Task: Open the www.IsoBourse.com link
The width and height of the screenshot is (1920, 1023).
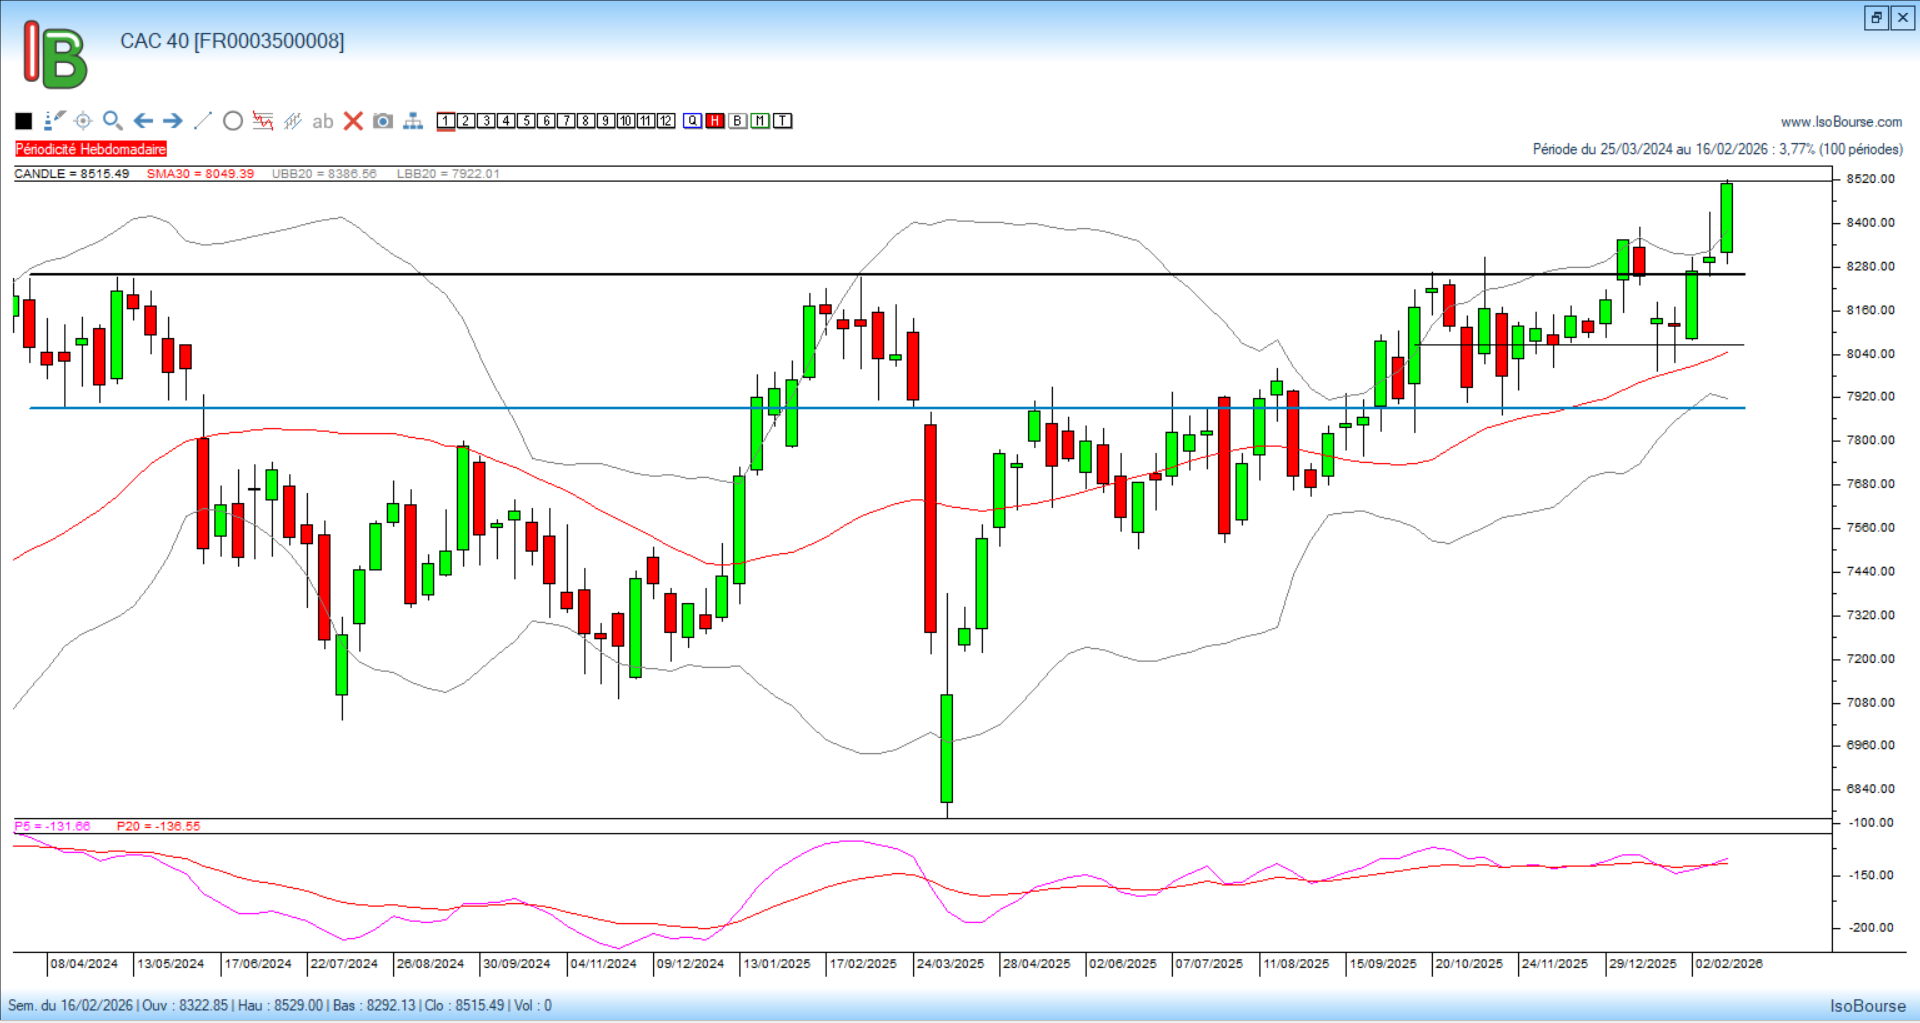Action: pyautogui.click(x=1841, y=122)
